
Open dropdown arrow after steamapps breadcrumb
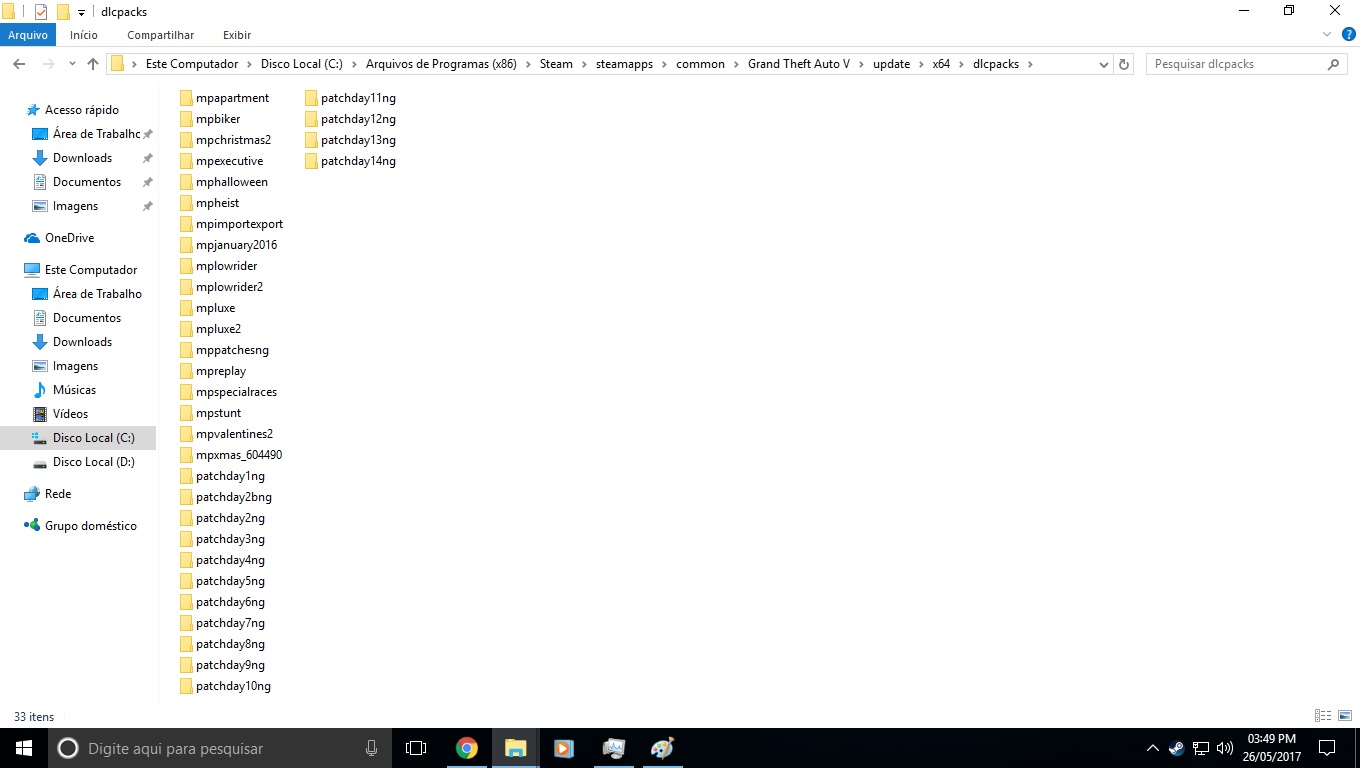[x=664, y=64]
